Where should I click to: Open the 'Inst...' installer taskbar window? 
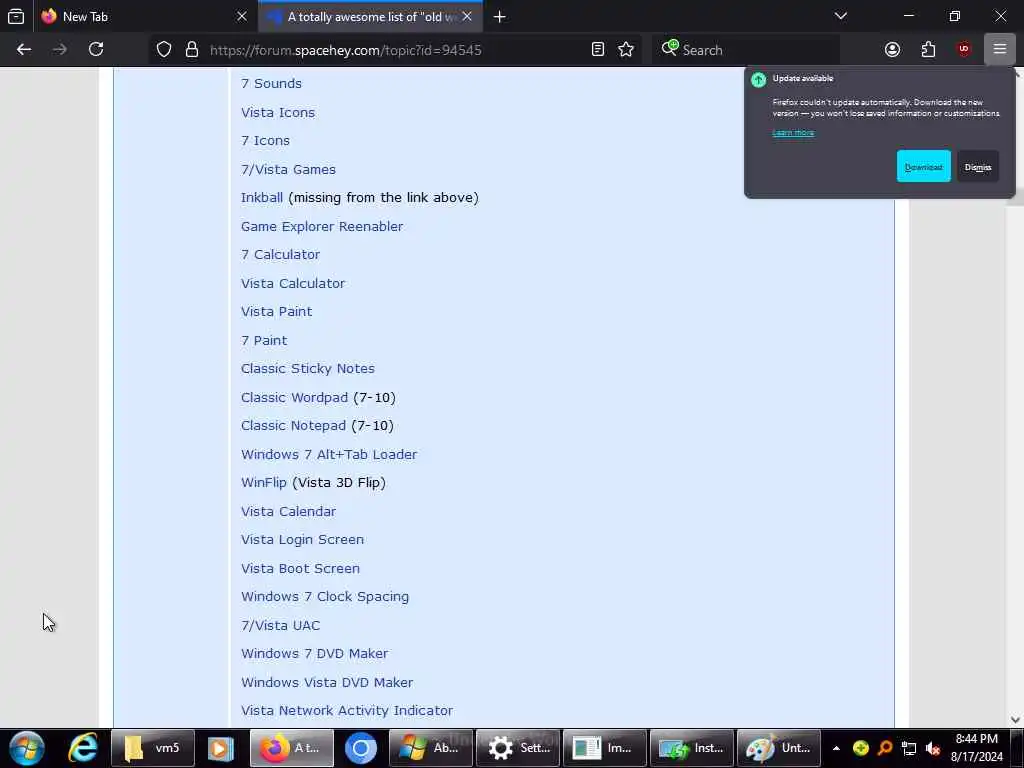(x=692, y=748)
